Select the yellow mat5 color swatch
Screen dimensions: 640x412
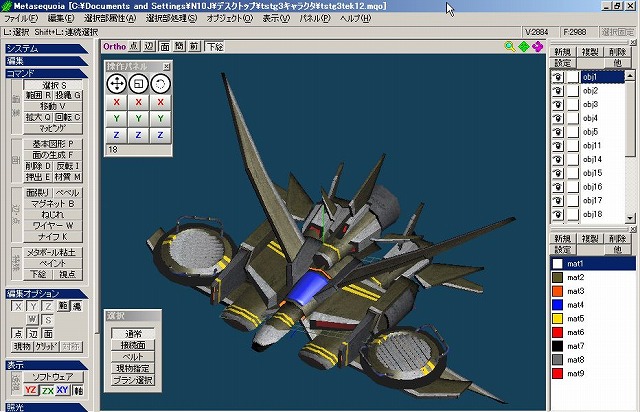pos(558,319)
